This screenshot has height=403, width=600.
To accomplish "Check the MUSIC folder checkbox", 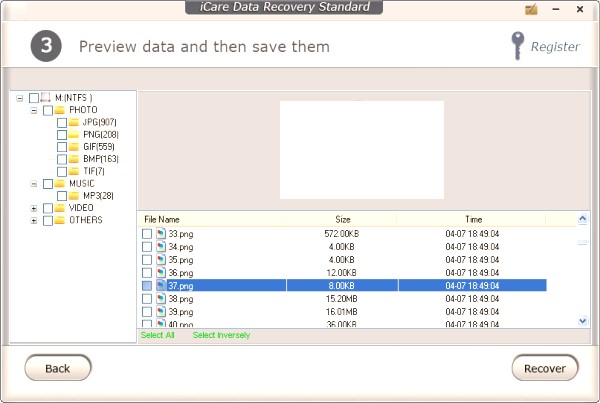I will [x=48, y=184].
